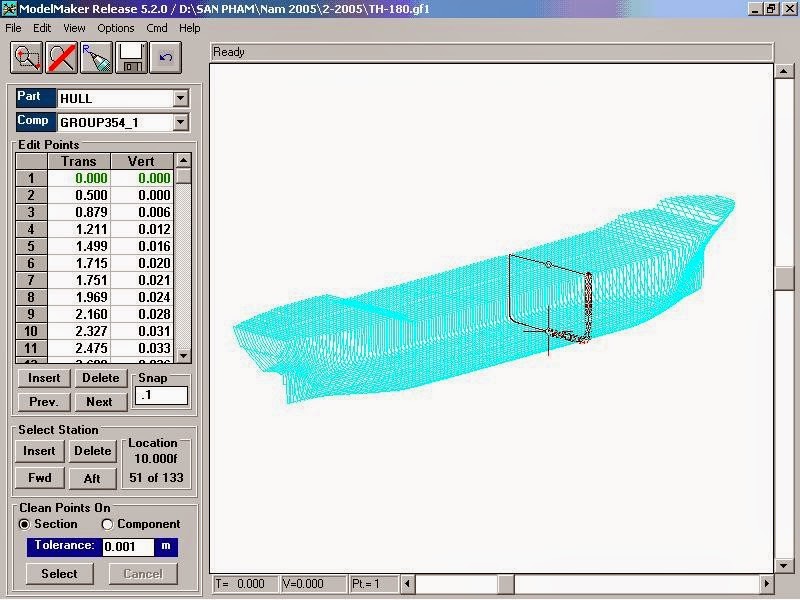Screen dimensions: 800x600
Task: Insert a new station
Action: [38, 451]
